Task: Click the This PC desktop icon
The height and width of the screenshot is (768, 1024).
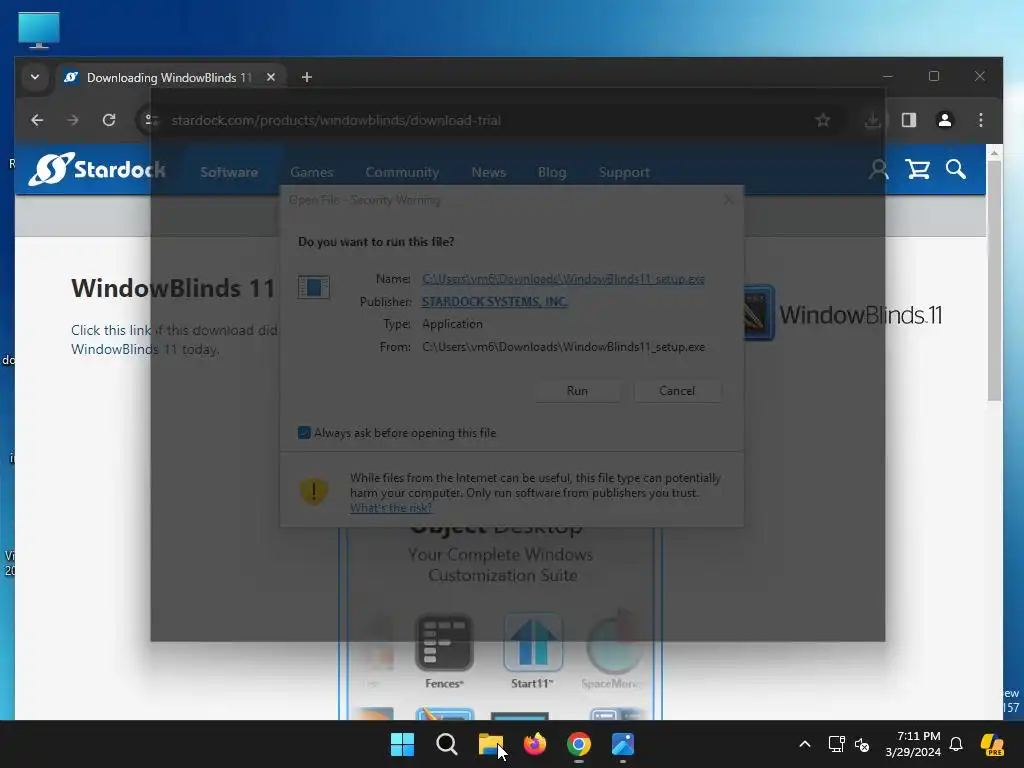Action: 39,30
